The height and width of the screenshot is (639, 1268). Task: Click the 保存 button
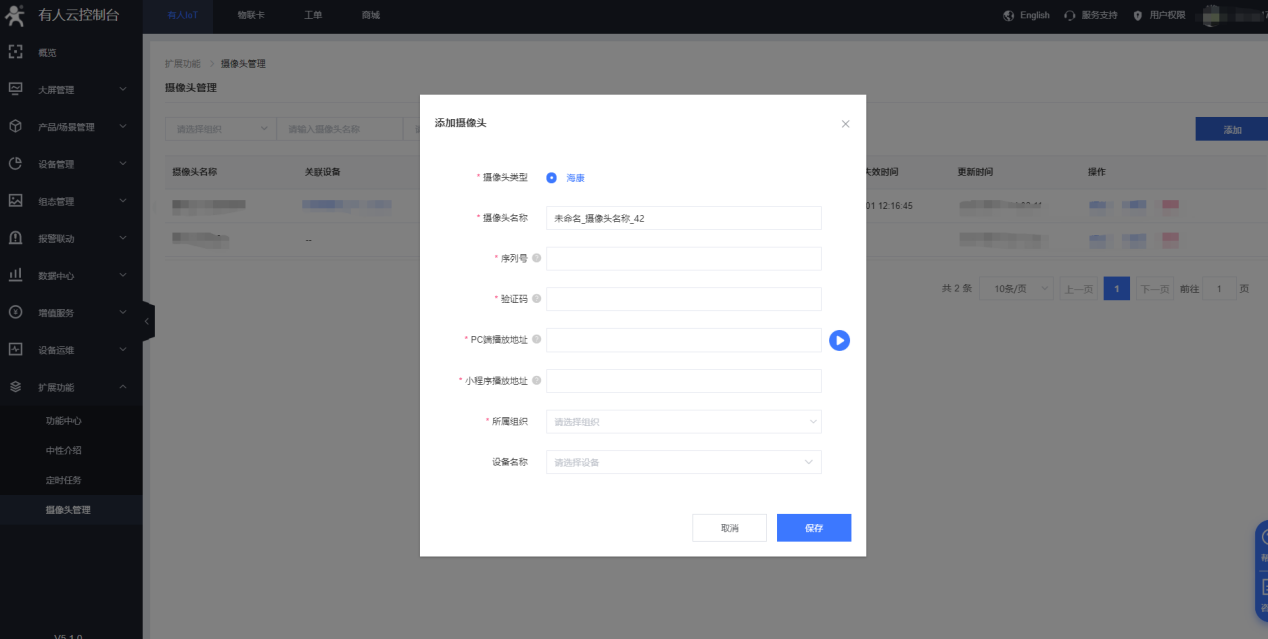(813, 528)
